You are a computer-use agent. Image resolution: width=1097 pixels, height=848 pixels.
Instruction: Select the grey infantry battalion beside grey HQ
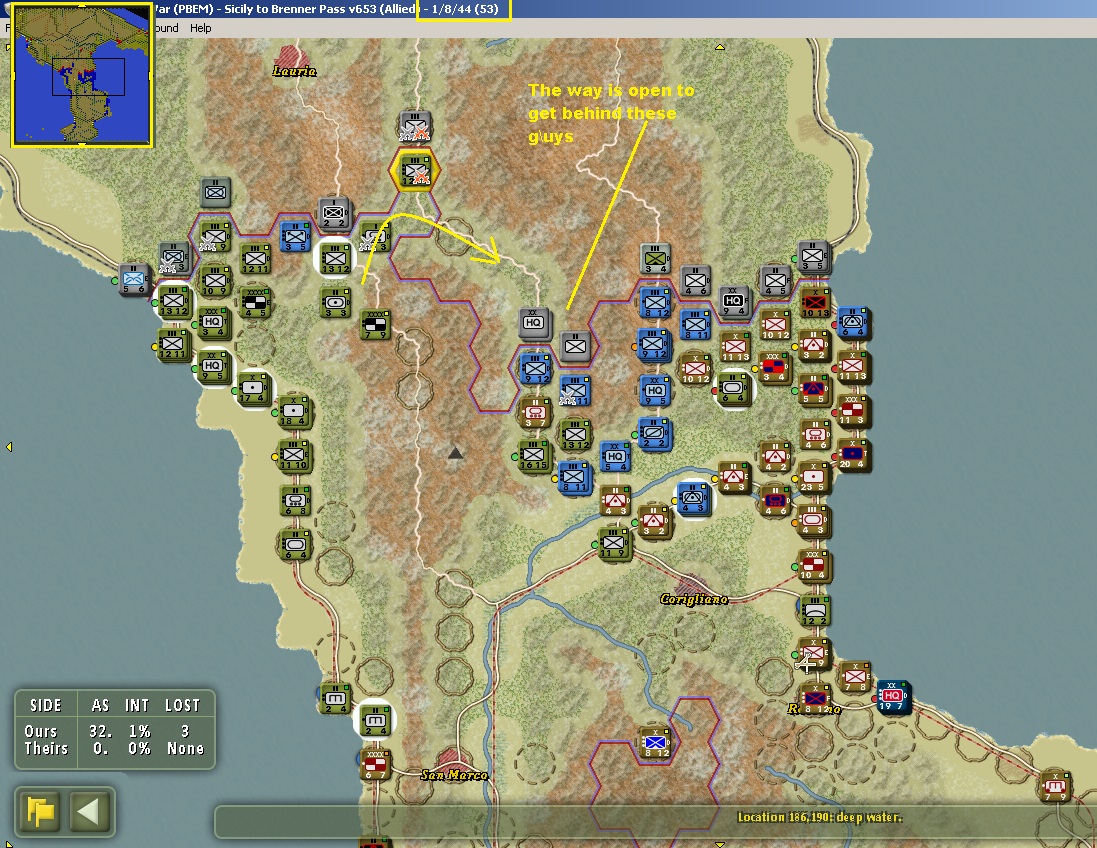[575, 346]
